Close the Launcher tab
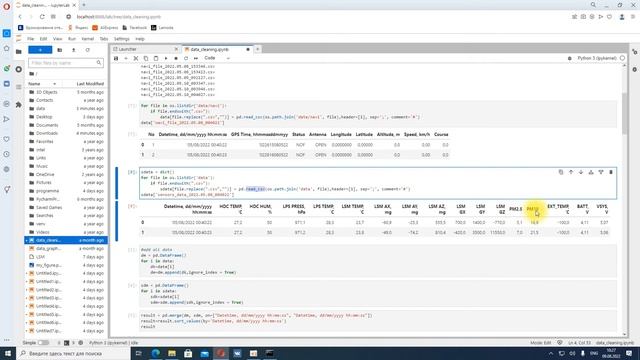This screenshot has height=360, width=640. coord(176,49)
